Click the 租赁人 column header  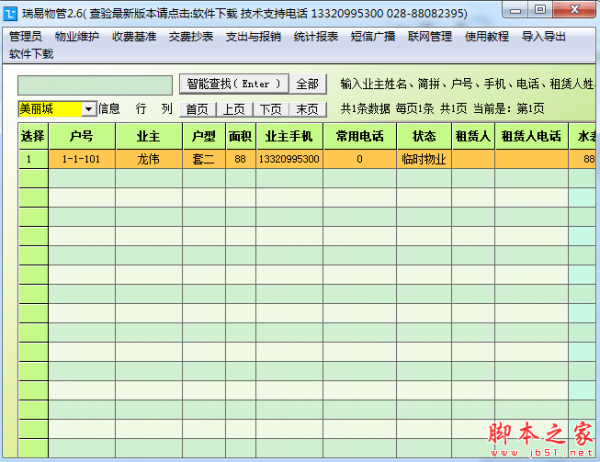click(x=473, y=136)
